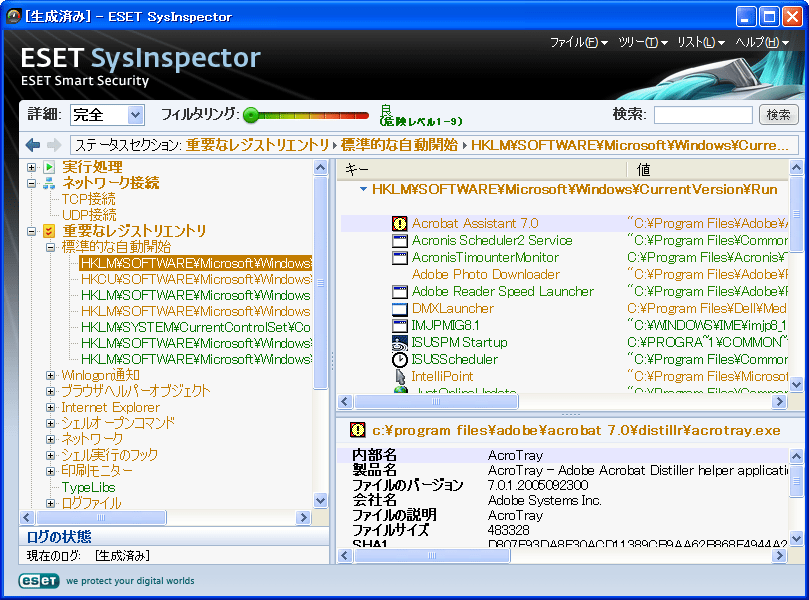Click the キー column header

[482, 169]
